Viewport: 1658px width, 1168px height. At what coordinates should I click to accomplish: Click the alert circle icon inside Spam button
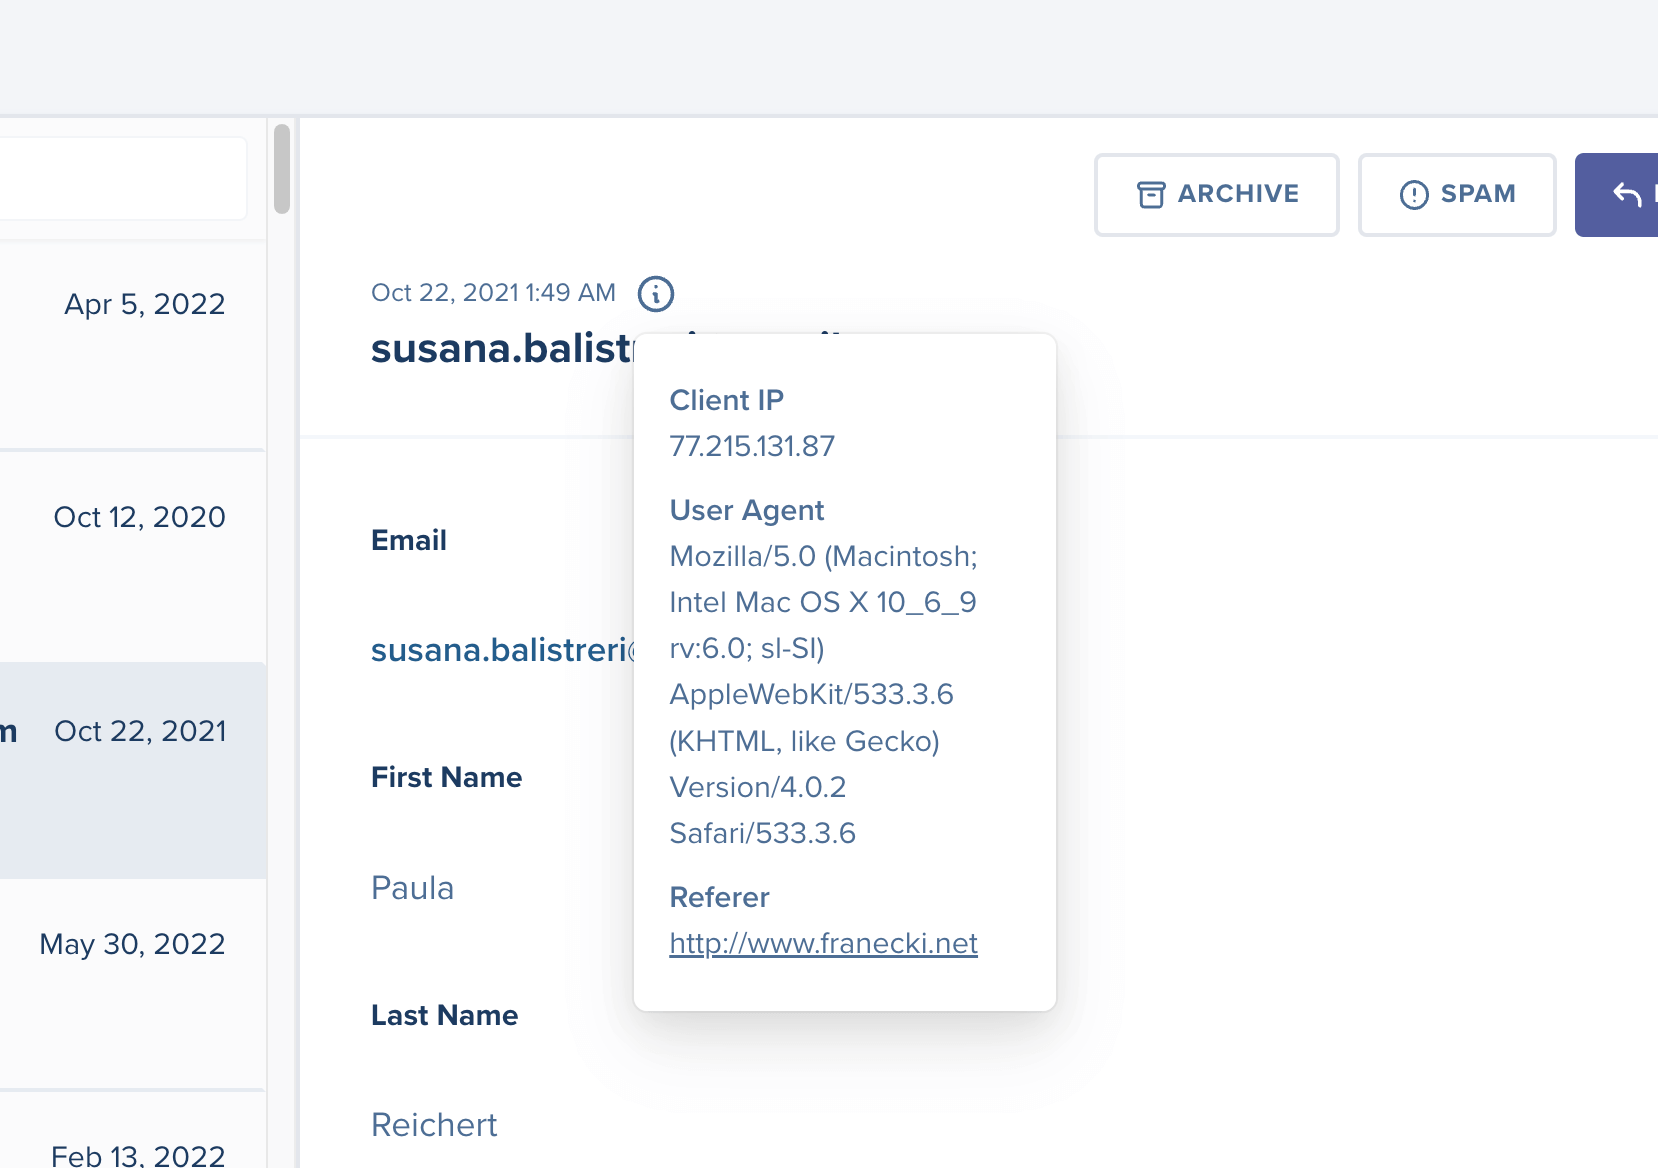[1413, 194]
